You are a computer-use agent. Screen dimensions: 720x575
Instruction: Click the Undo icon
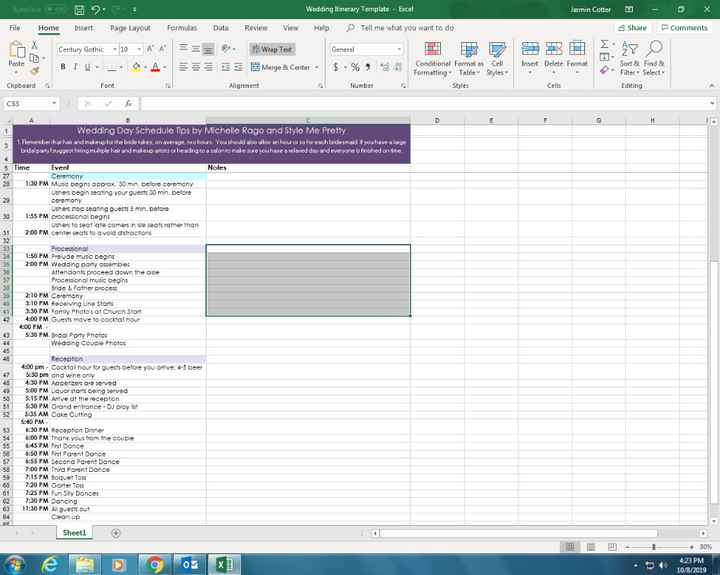coord(95,10)
